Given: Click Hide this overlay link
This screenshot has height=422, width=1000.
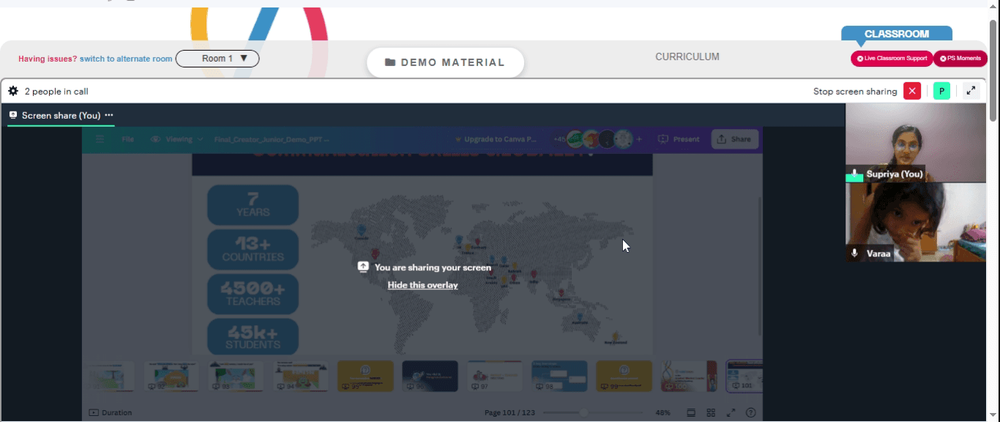Looking at the screenshot, I should tap(423, 285).
